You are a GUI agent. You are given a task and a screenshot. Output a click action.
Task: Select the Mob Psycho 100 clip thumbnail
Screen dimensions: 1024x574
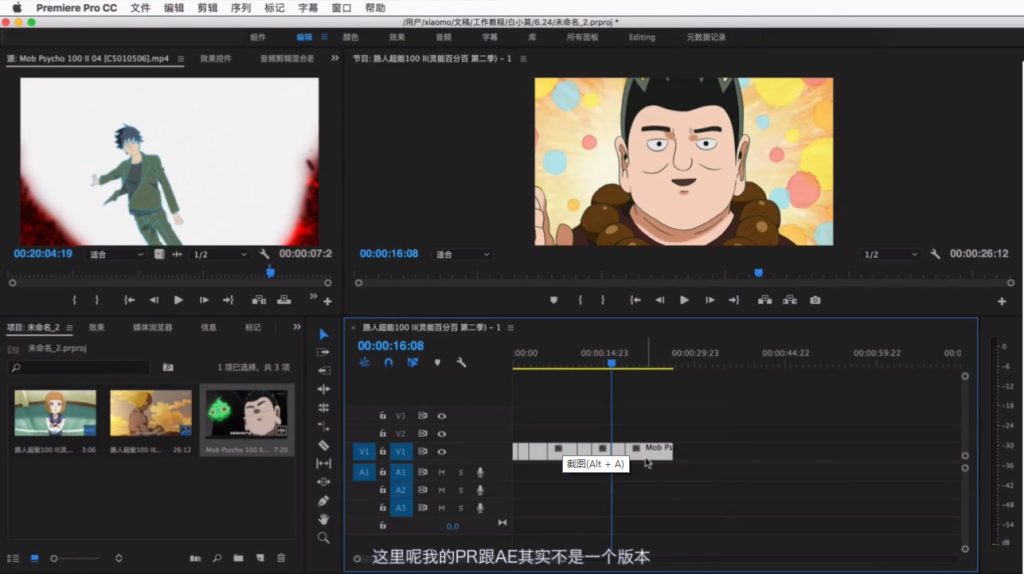(246, 413)
